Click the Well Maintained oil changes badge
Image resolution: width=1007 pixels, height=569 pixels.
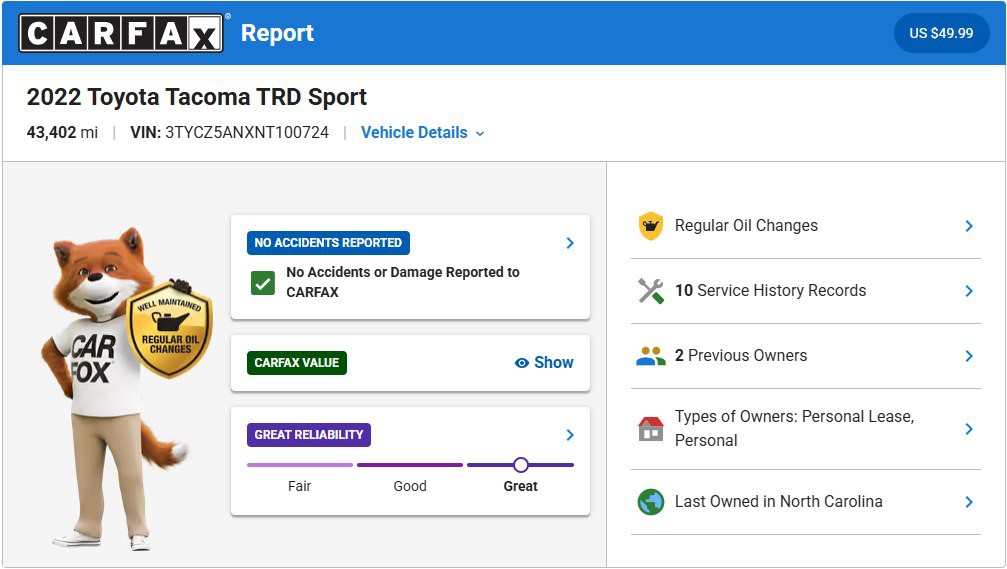point(170,328)
